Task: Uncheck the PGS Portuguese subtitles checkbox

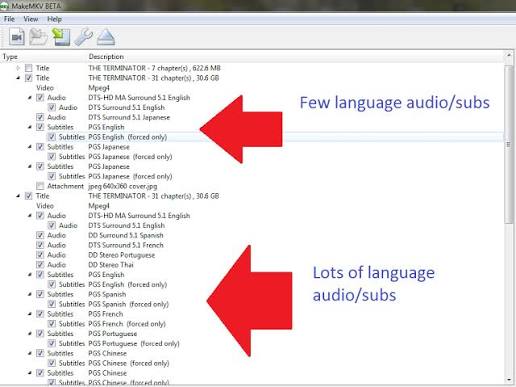Action: pos(40,334)
